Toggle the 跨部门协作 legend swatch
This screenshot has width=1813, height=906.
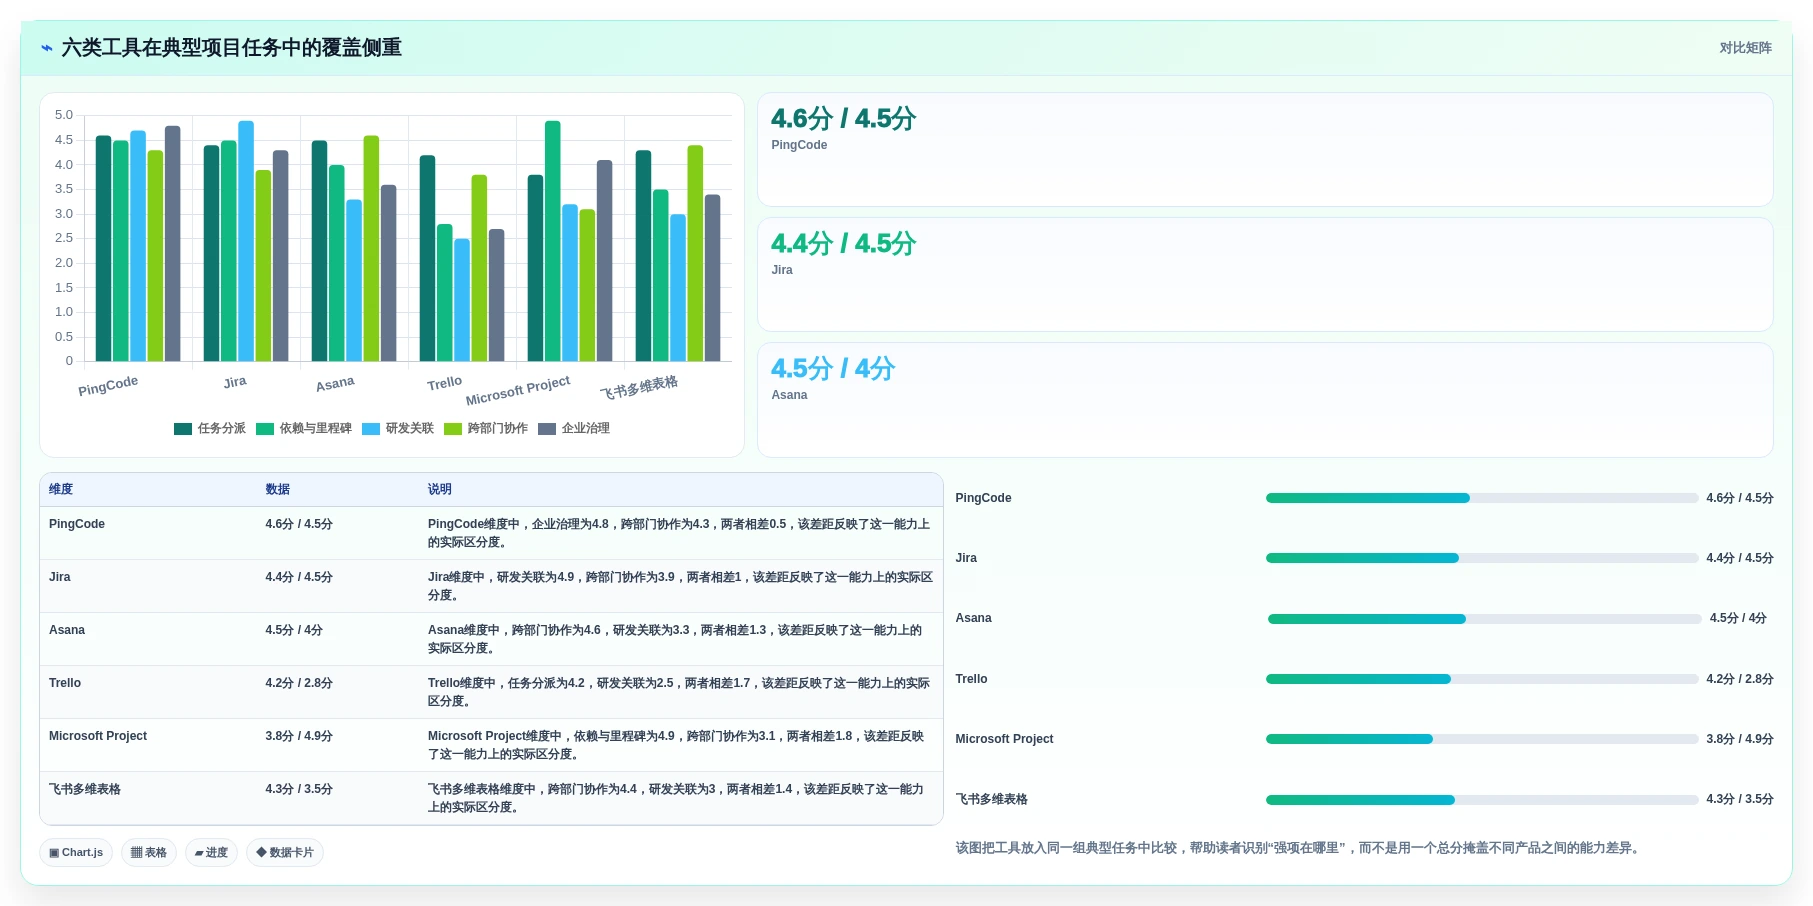coord(453,429)
